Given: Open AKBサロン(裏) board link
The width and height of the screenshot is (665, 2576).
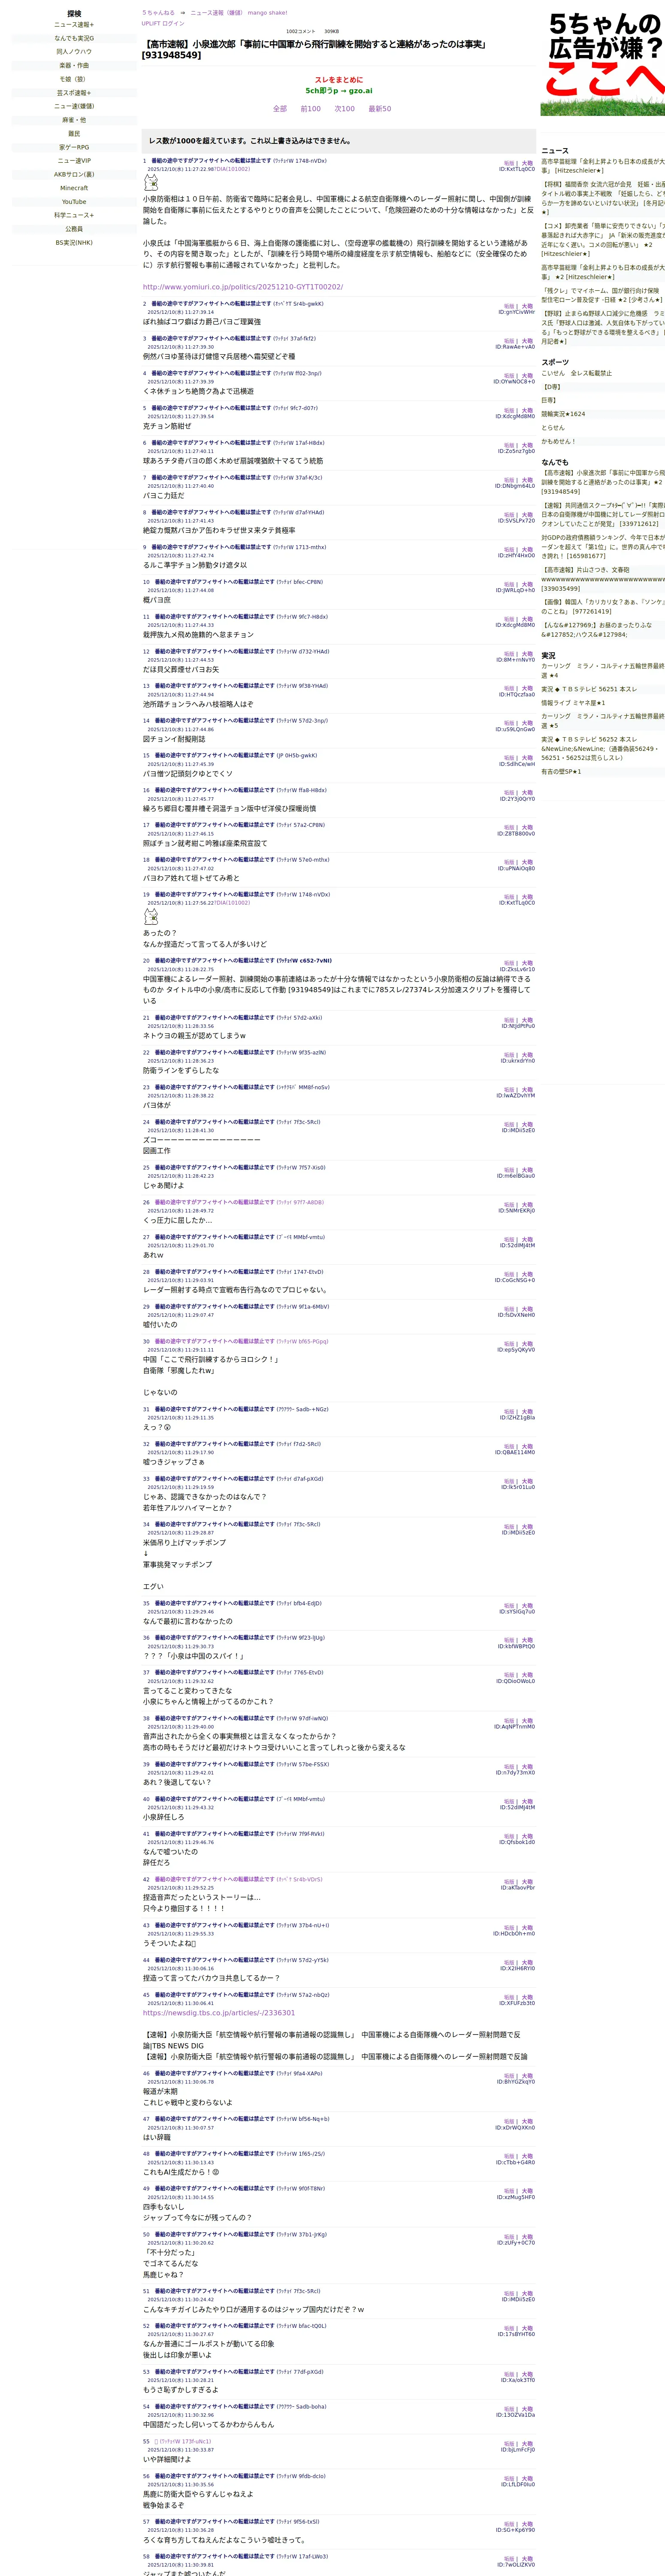Looking at the screenshot, I should pyautogui.click(x=74, y=174).
